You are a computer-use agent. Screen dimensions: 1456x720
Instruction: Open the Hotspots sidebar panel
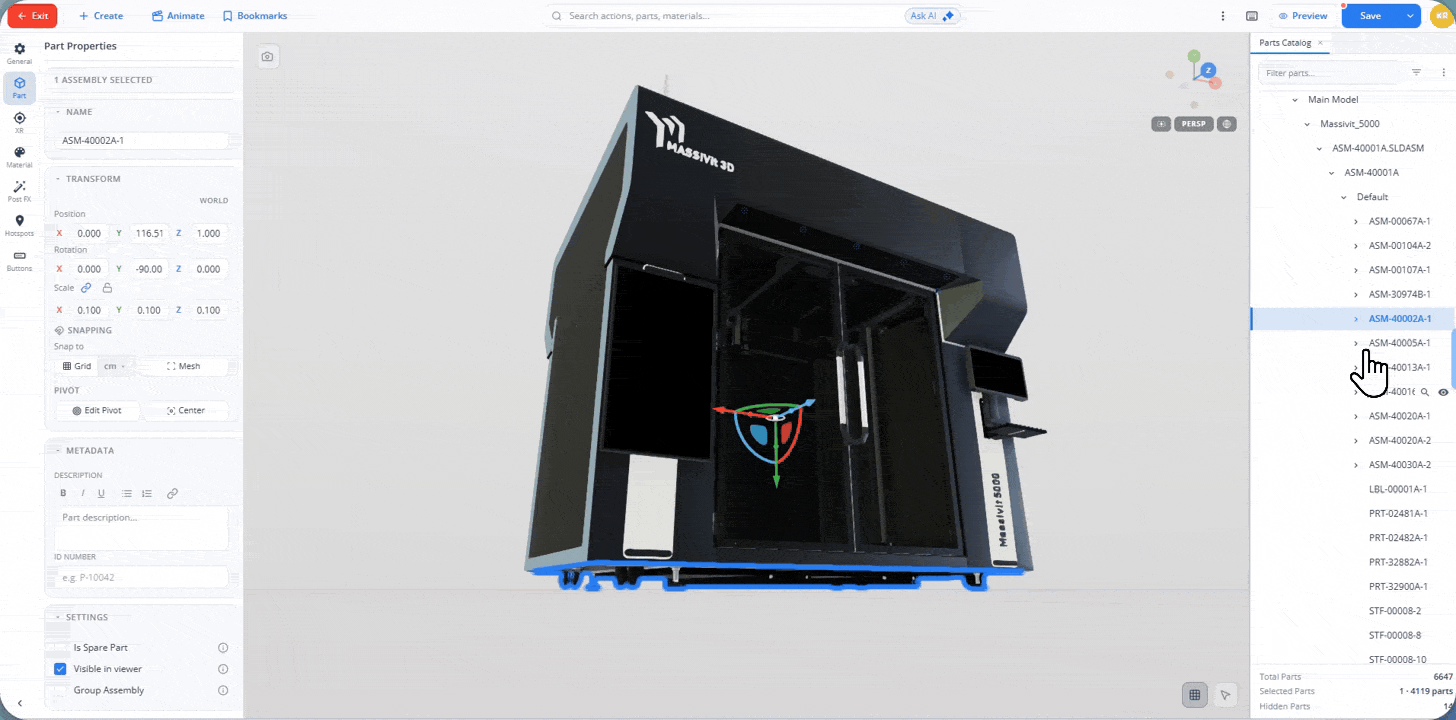[x=19, y=225]
